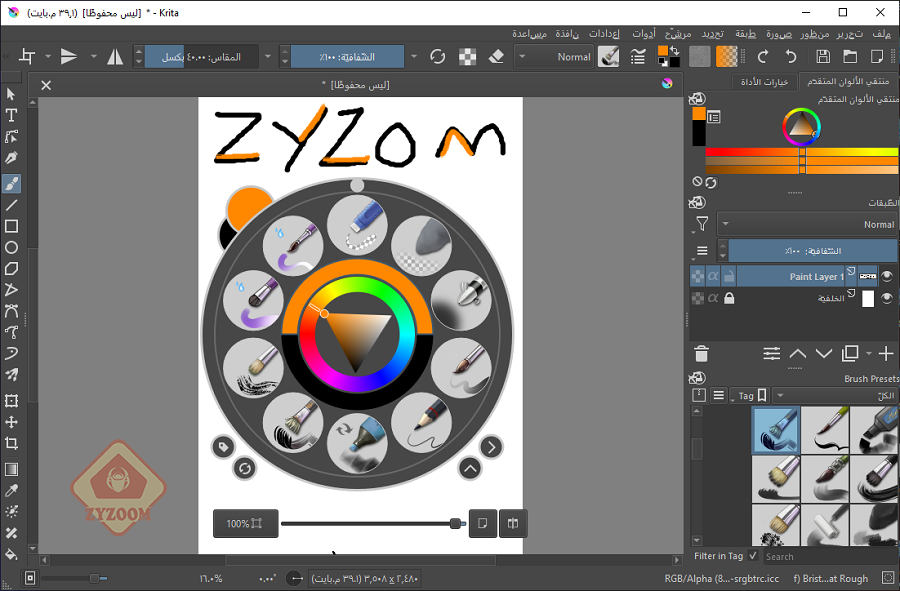900x591 pixels.
Task: Click the Reload original preset icon
Action: point(437,56)
